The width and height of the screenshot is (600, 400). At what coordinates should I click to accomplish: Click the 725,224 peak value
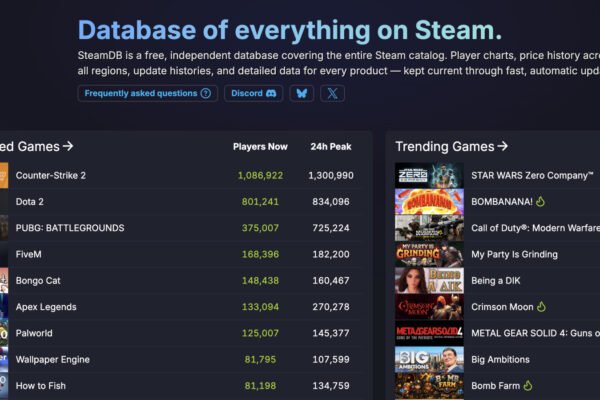point(331,228)
